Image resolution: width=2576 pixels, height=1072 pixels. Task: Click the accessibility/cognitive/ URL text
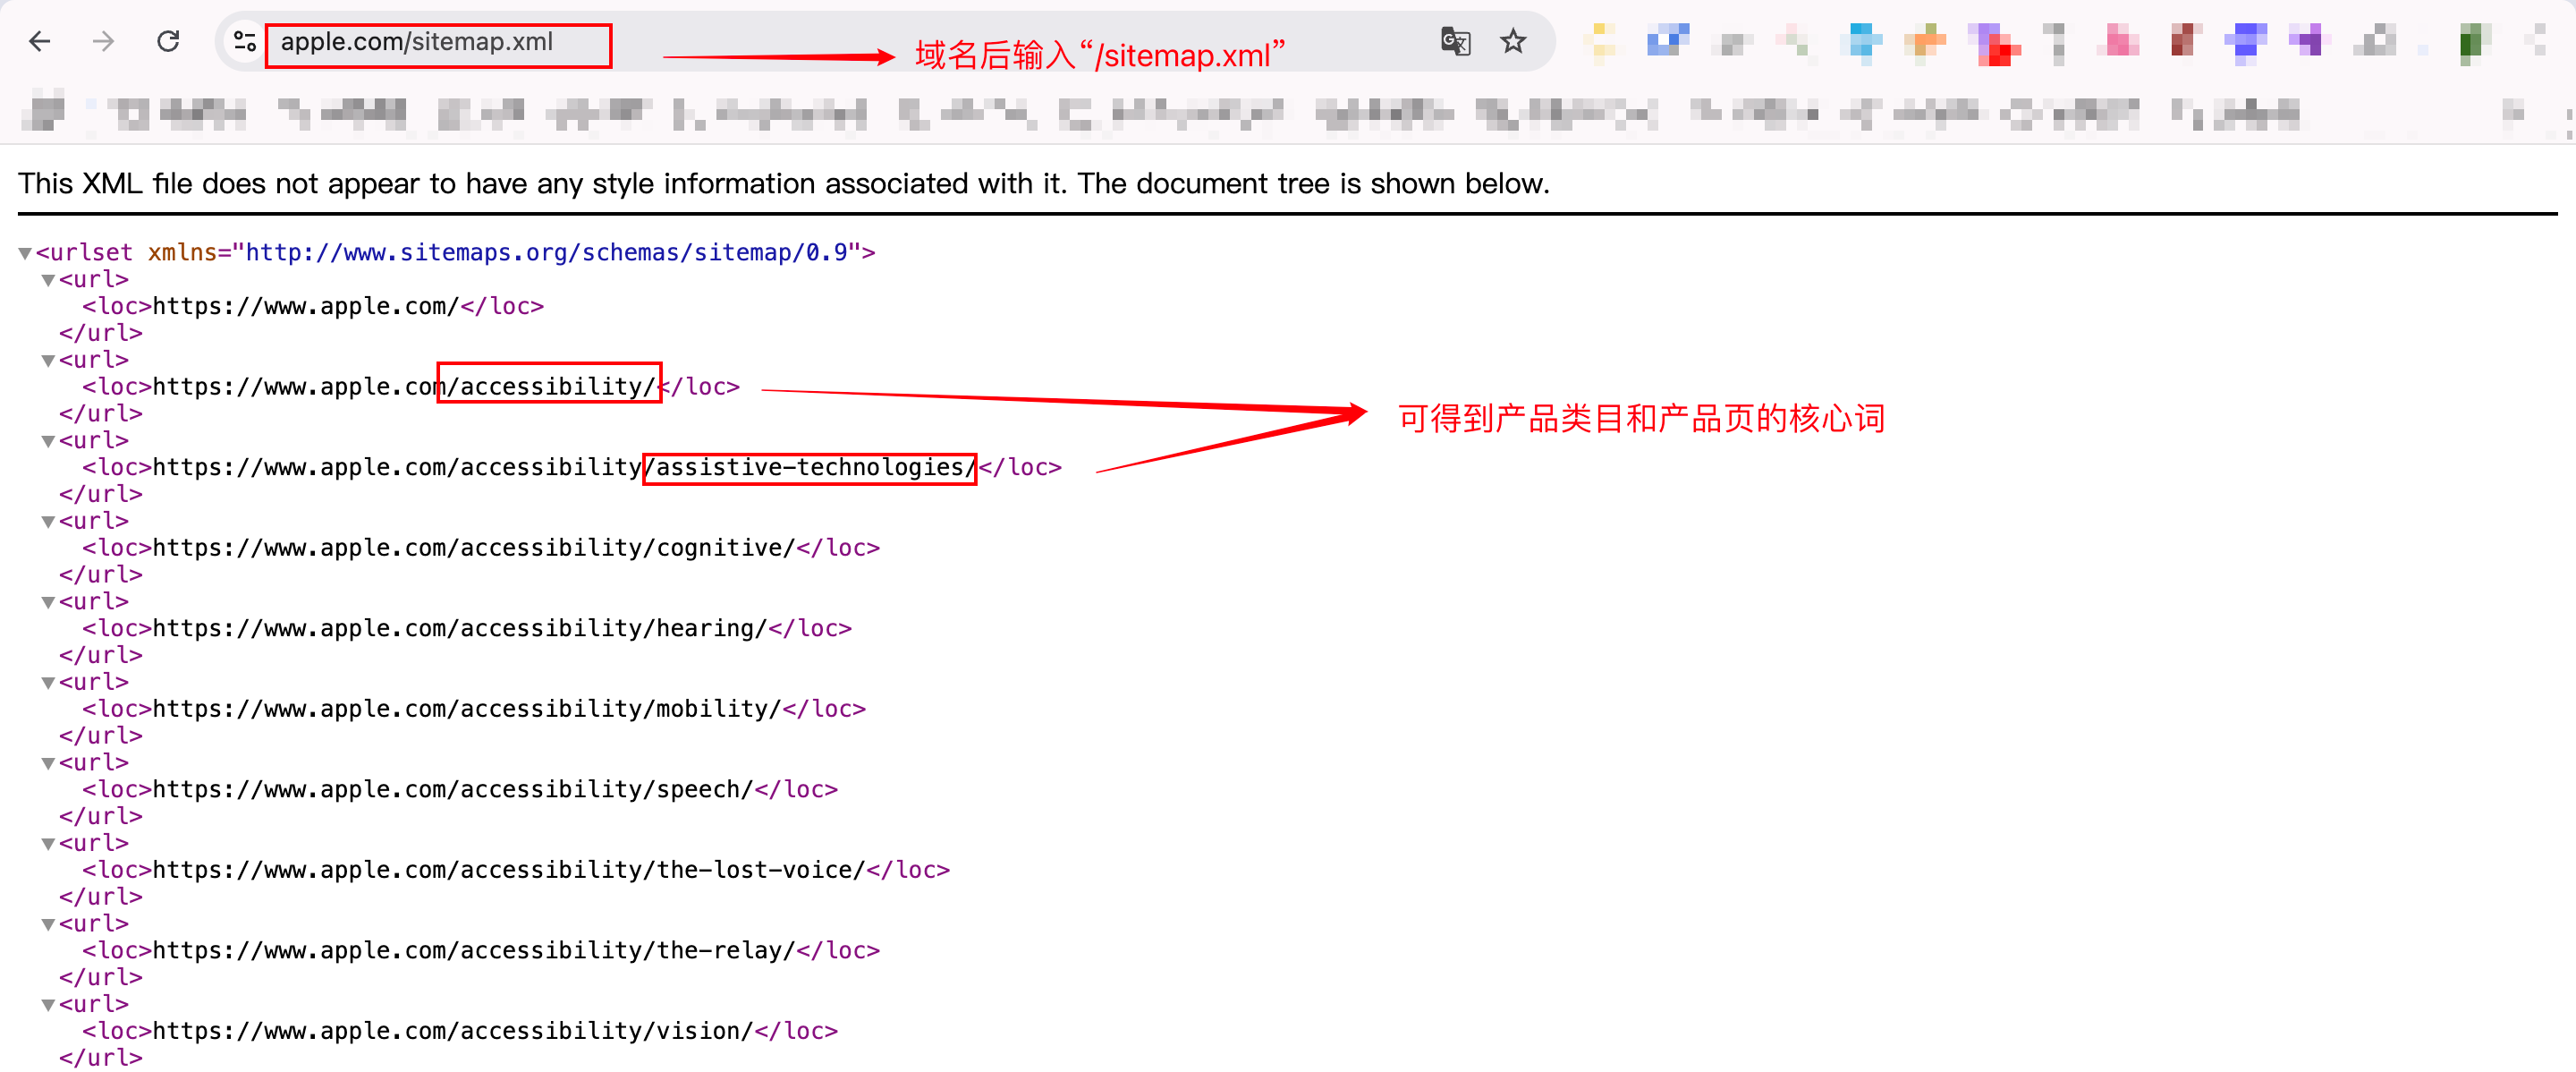[473, 548]
